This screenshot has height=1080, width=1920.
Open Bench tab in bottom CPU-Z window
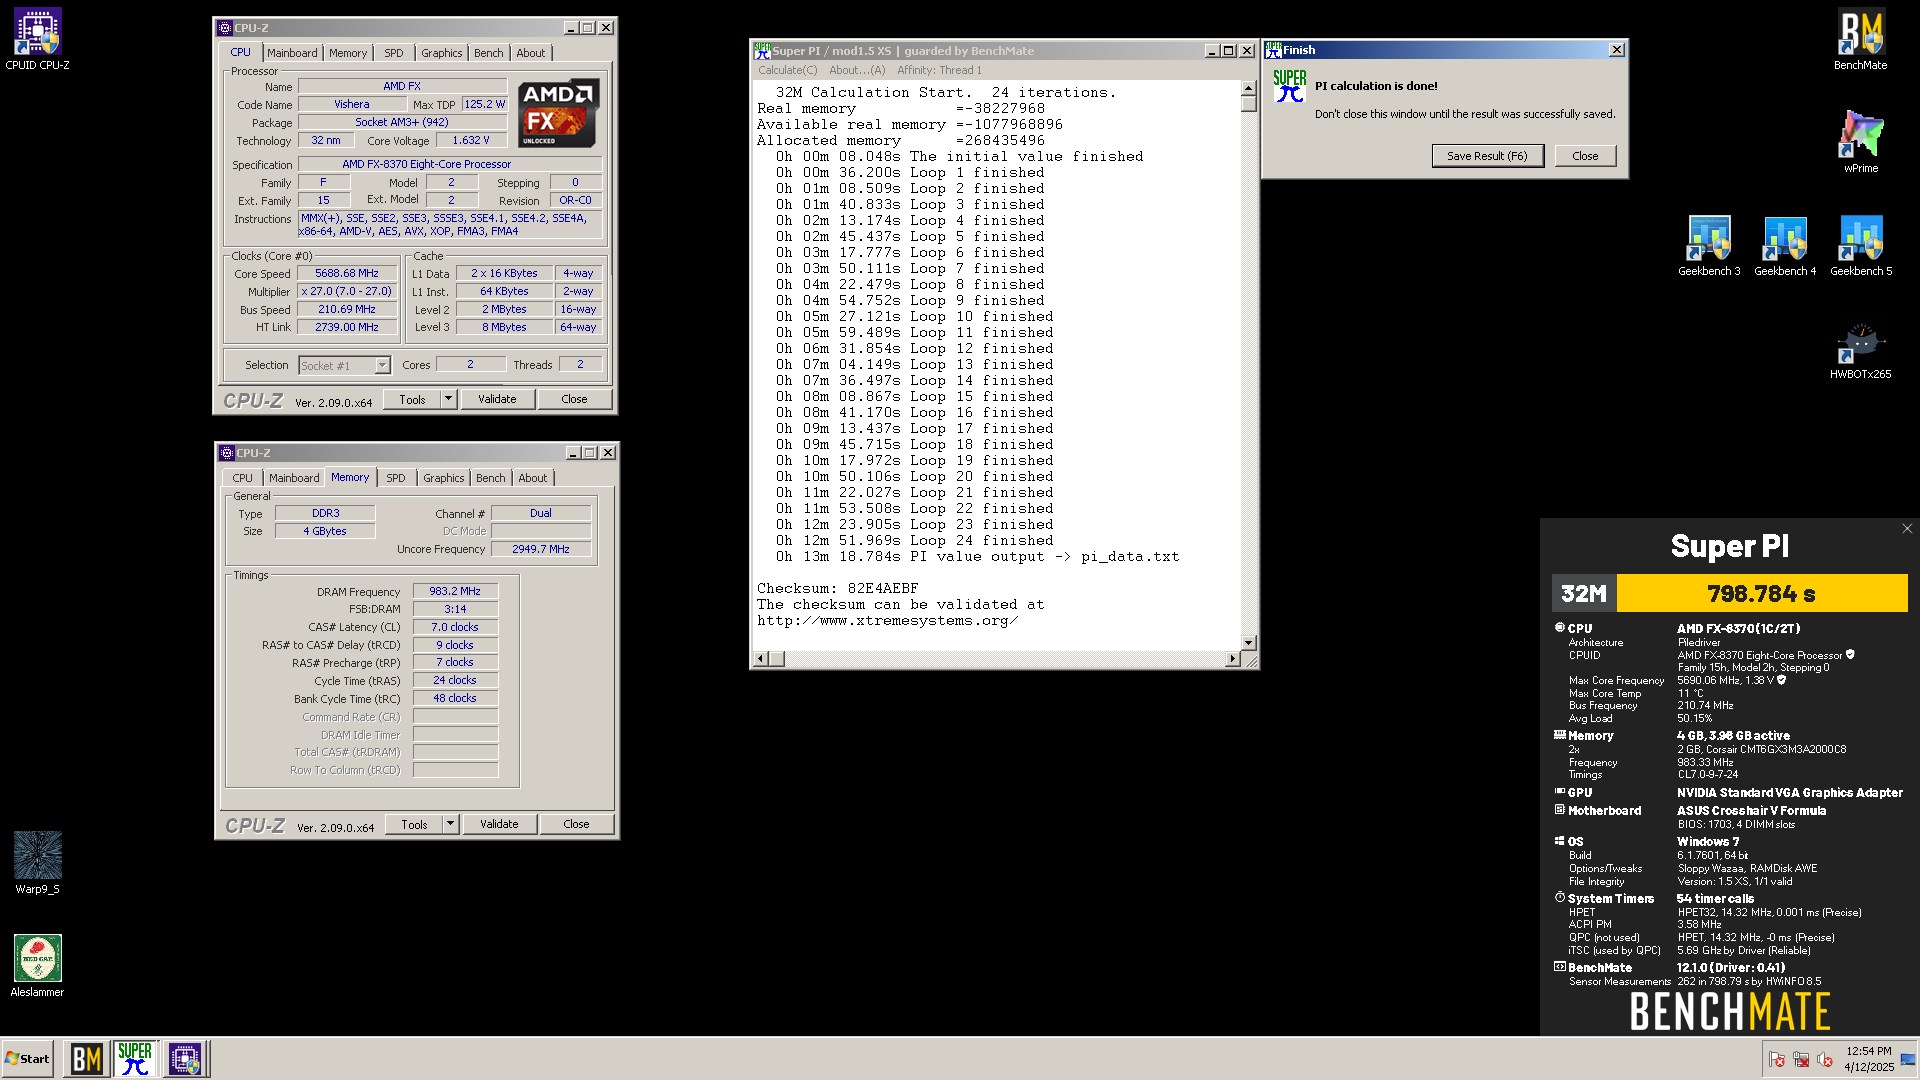[491, 478]
